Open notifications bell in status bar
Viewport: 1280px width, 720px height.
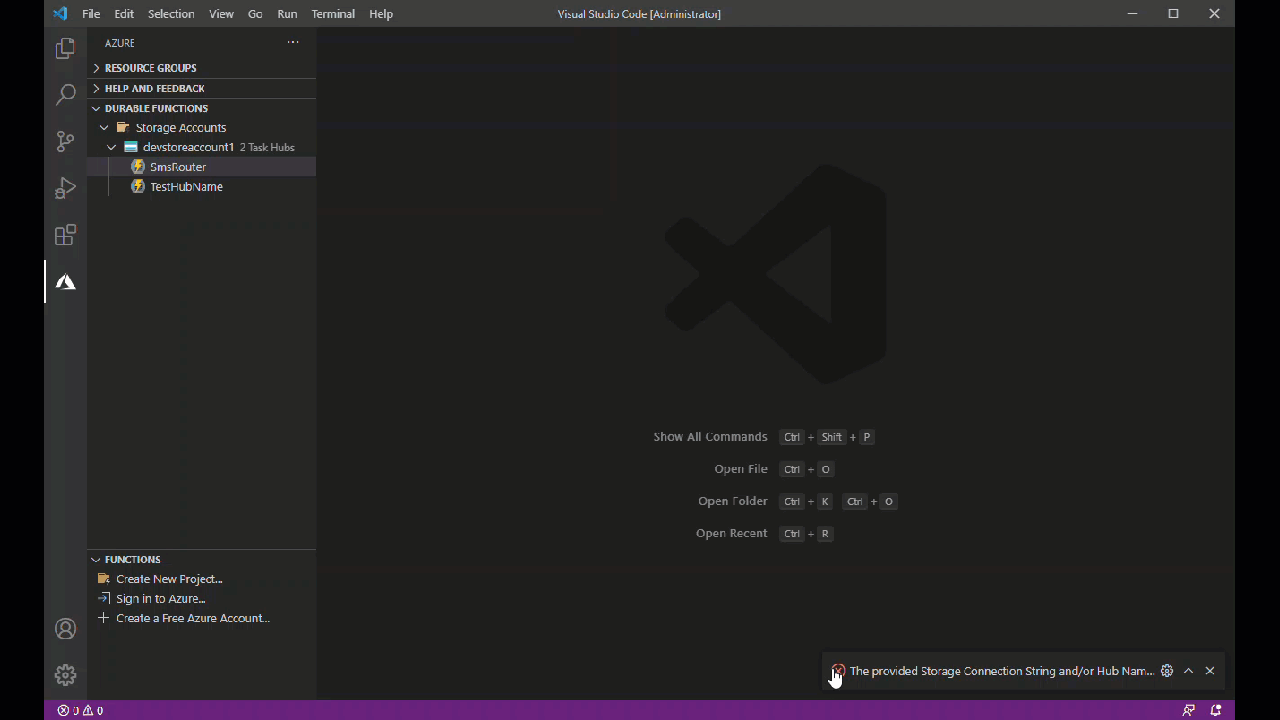(1216, 710)
